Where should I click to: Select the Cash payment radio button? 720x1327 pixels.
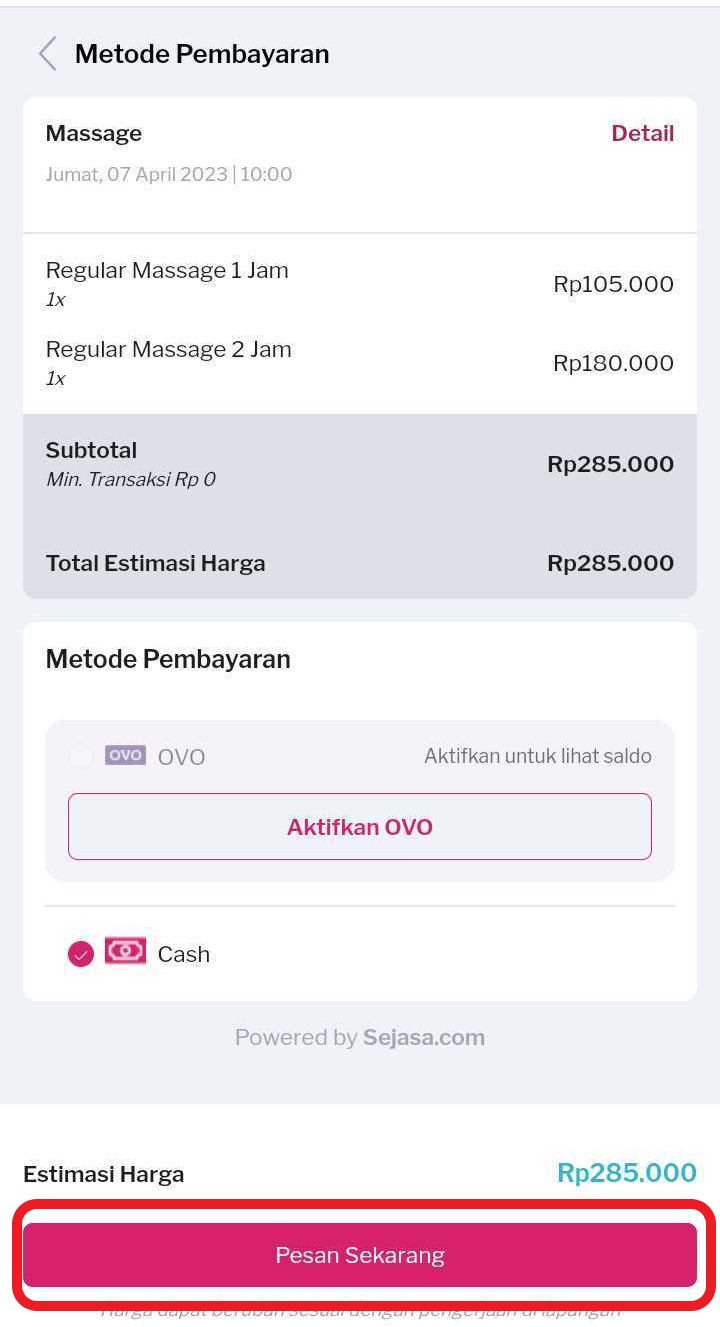(81, 954)
